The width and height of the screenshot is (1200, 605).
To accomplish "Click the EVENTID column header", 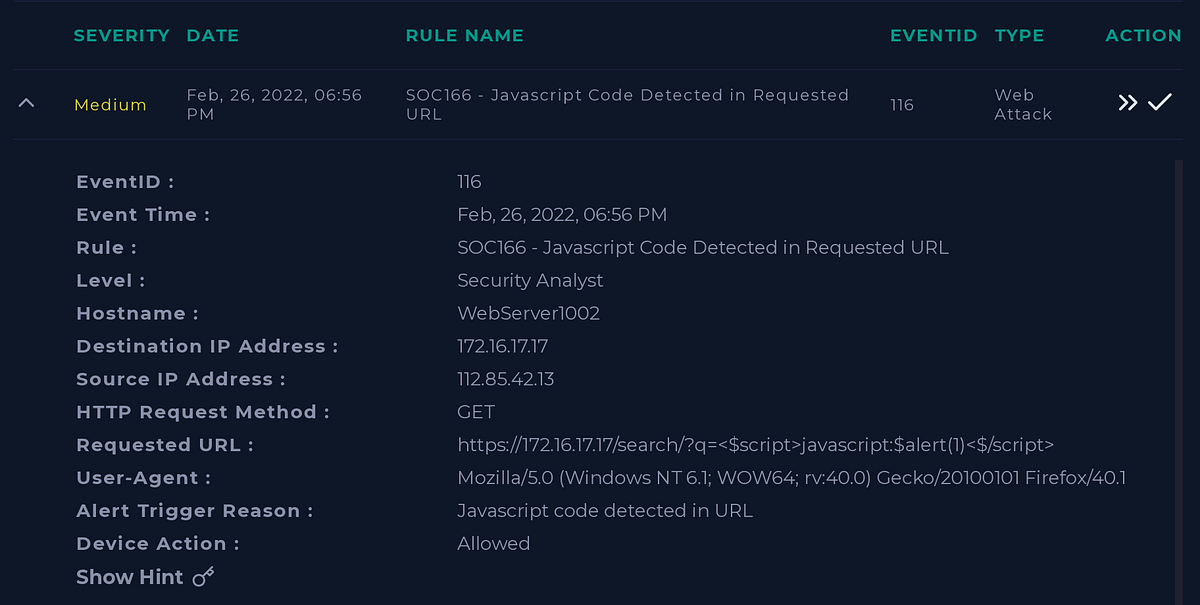I will pos(933,35).
